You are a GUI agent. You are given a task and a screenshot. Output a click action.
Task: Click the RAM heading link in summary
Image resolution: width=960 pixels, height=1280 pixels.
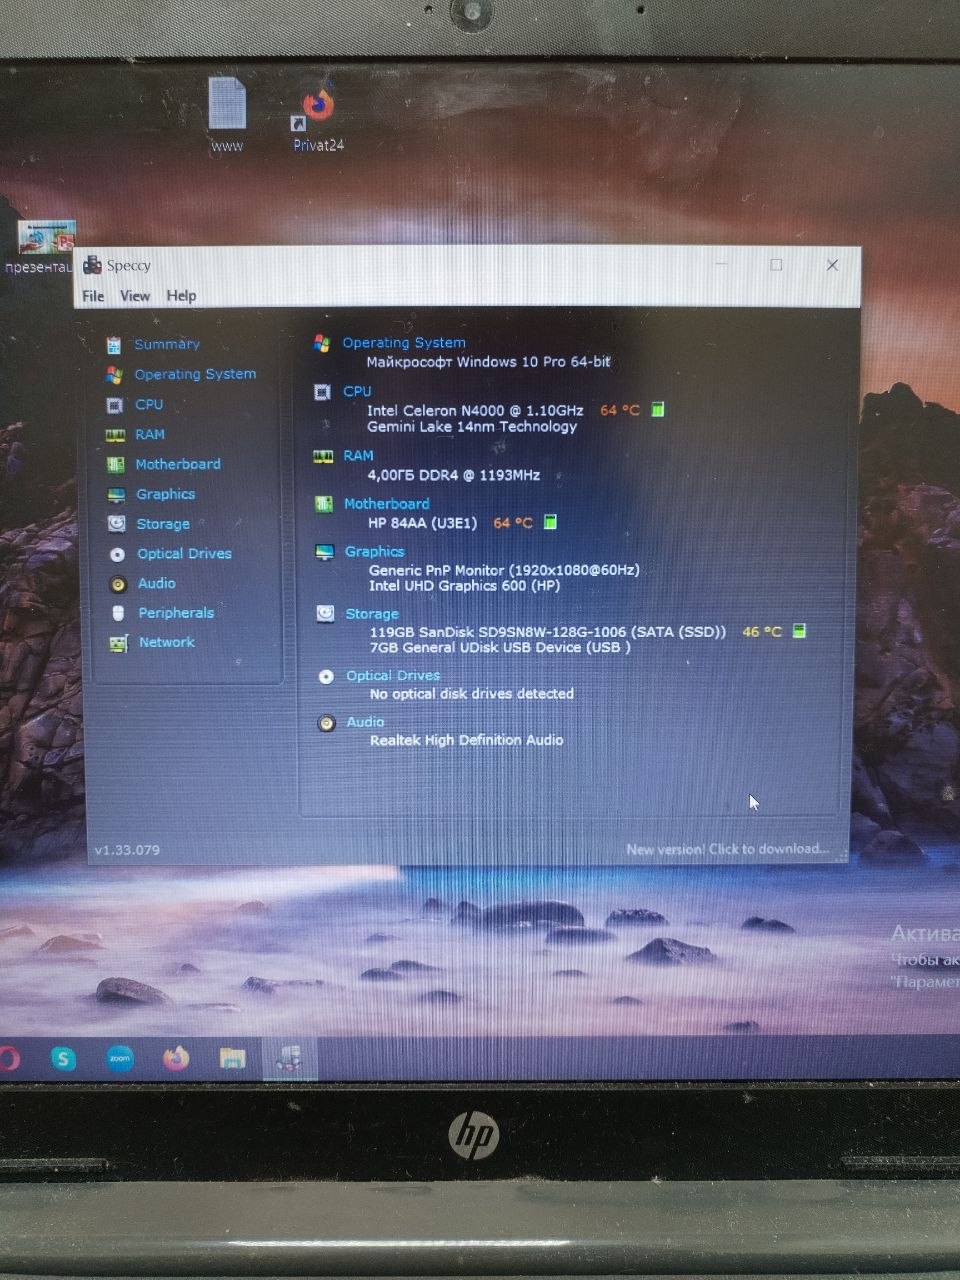(358, 455)
